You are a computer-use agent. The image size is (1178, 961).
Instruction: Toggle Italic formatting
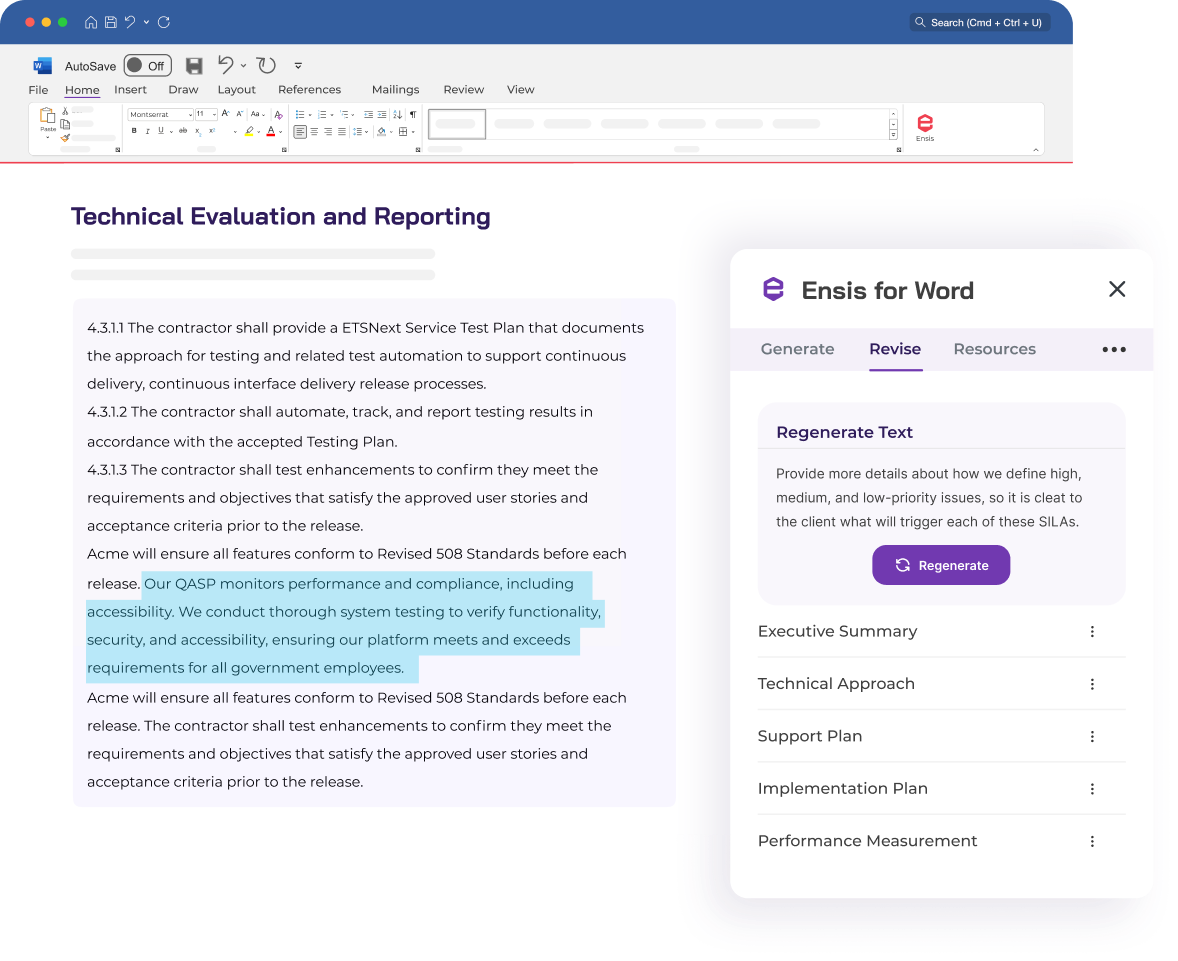[x=147, y=131]
